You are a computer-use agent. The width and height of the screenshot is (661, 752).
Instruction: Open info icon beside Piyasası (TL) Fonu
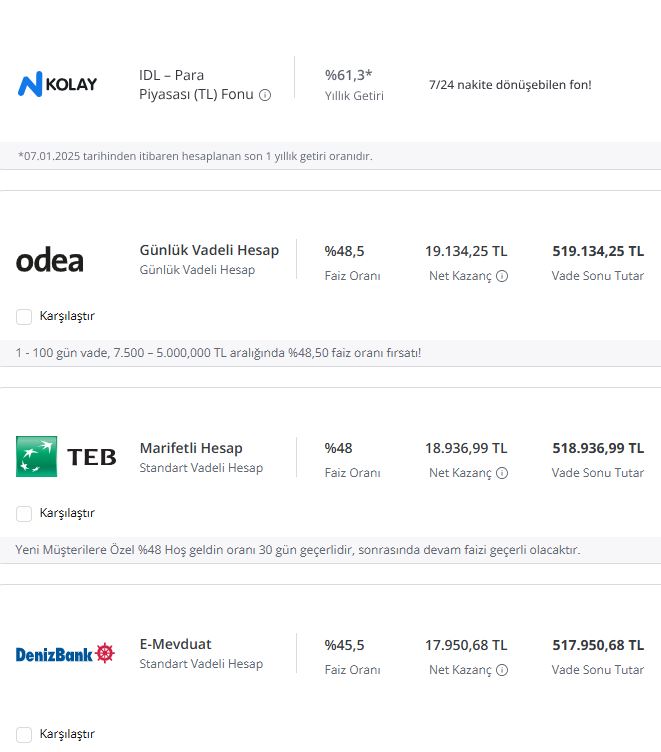pos(265,95)
